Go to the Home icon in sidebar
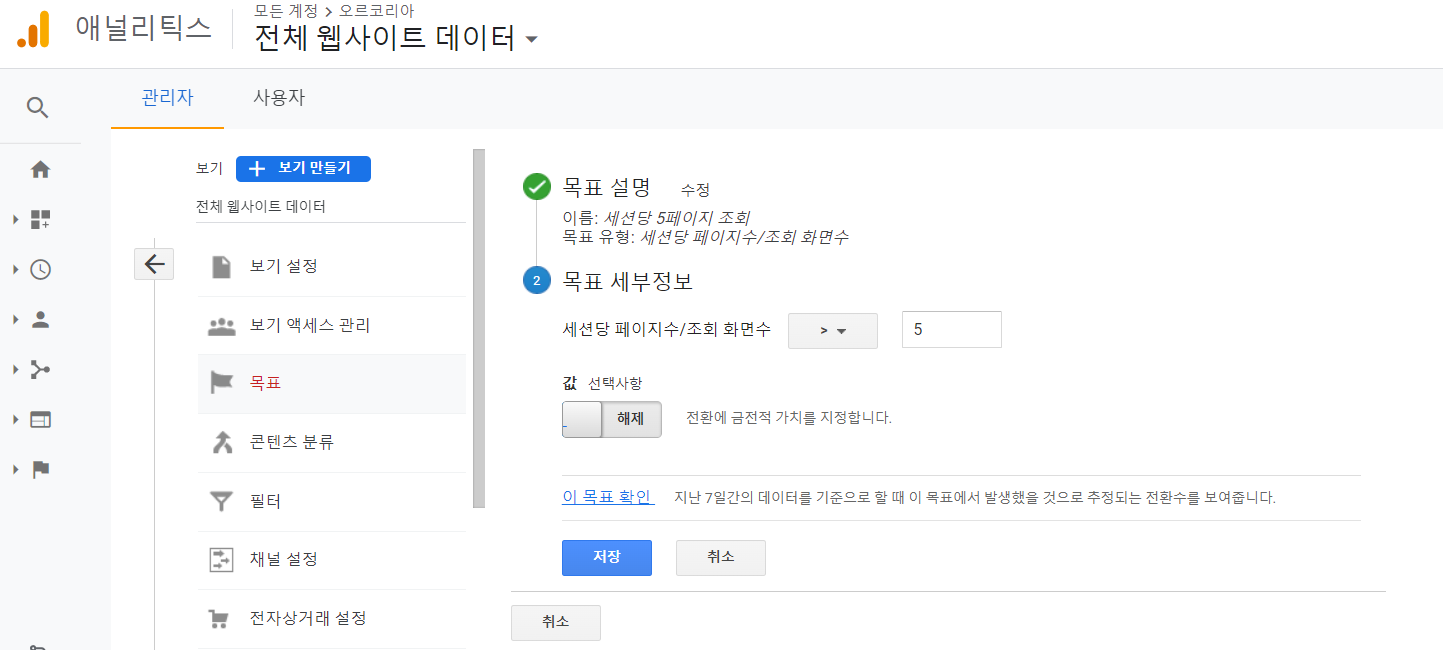This screenshot has height=653, width=1443. pyautogui.click(x=40, y=169)
